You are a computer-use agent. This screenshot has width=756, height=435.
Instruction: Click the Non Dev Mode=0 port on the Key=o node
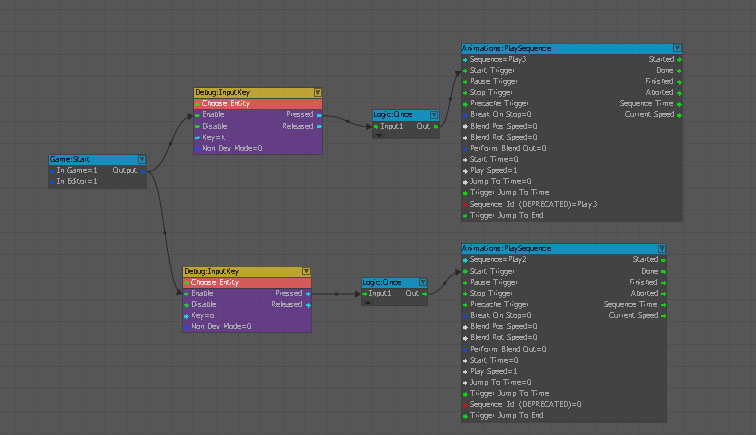(218, 326)
